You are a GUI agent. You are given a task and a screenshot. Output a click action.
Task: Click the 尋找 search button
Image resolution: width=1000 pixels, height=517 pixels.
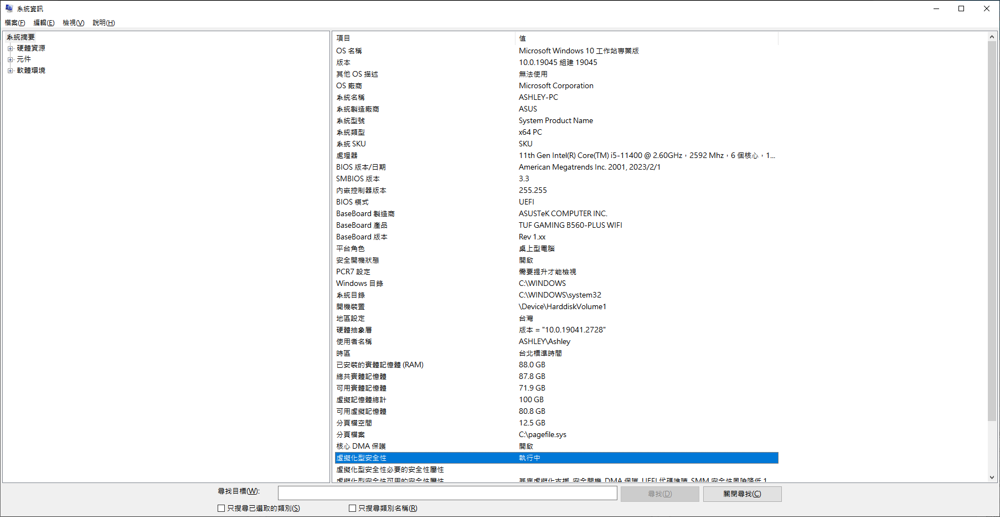click(659, 494)
